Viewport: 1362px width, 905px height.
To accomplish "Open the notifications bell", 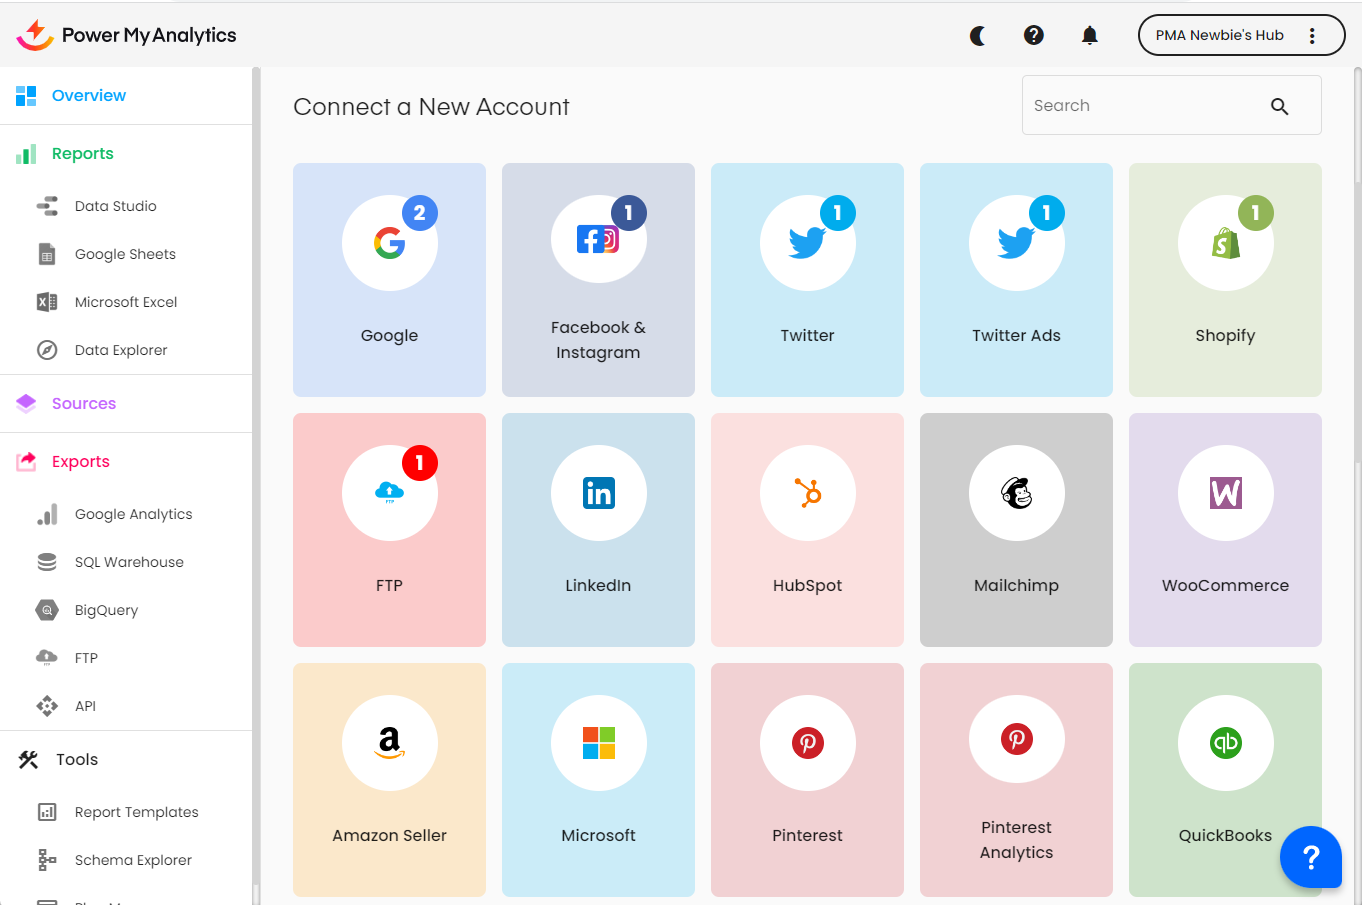I will point(1090,36).
